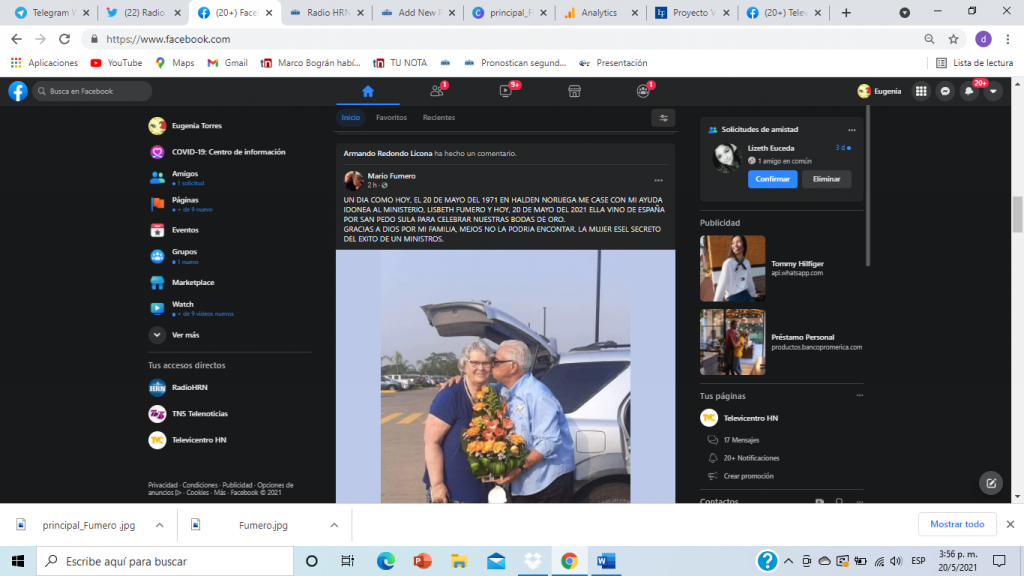Bookmark this page with the star icon
The image size is (1024, 576).
pyautogui.click(x=954, y=39)
